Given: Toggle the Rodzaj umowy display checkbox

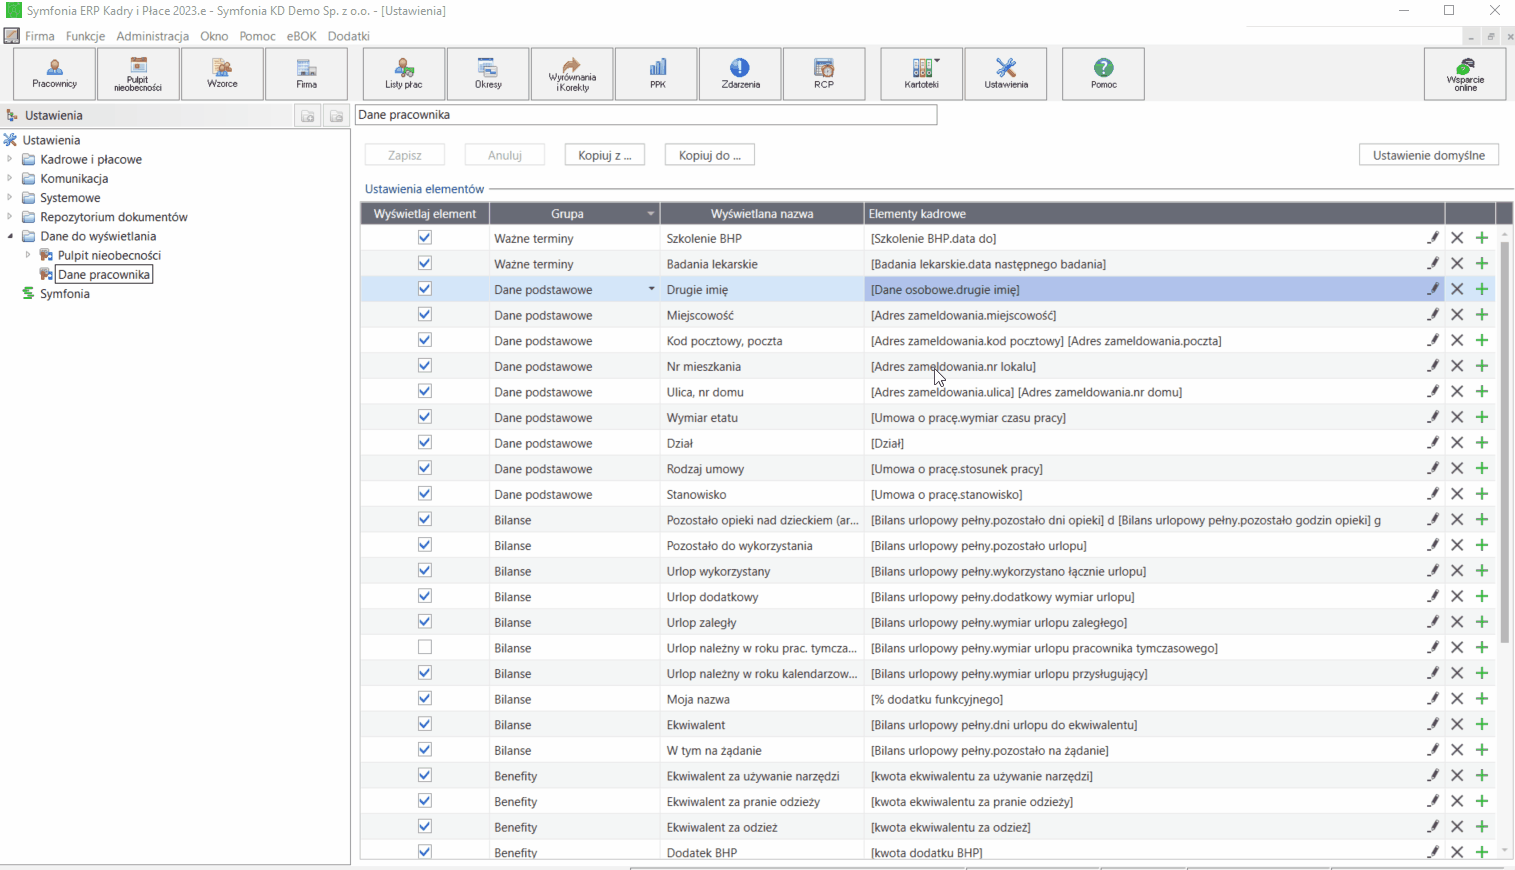Looking at the screenshot, I should [x=425, y=468].
